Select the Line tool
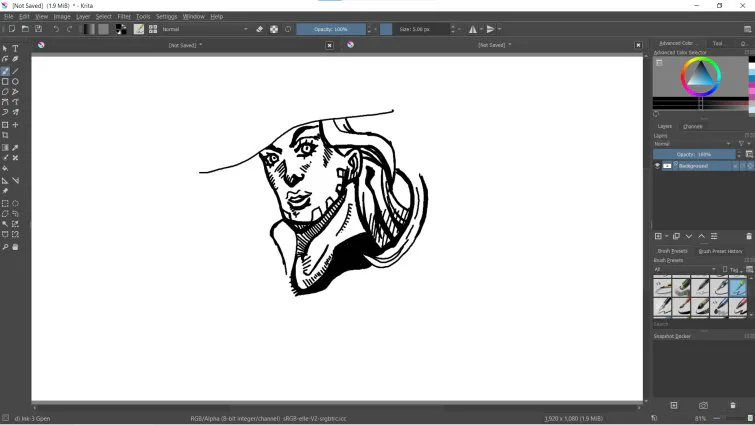Viewport: 755px width, 425px height. click(15, 71)
